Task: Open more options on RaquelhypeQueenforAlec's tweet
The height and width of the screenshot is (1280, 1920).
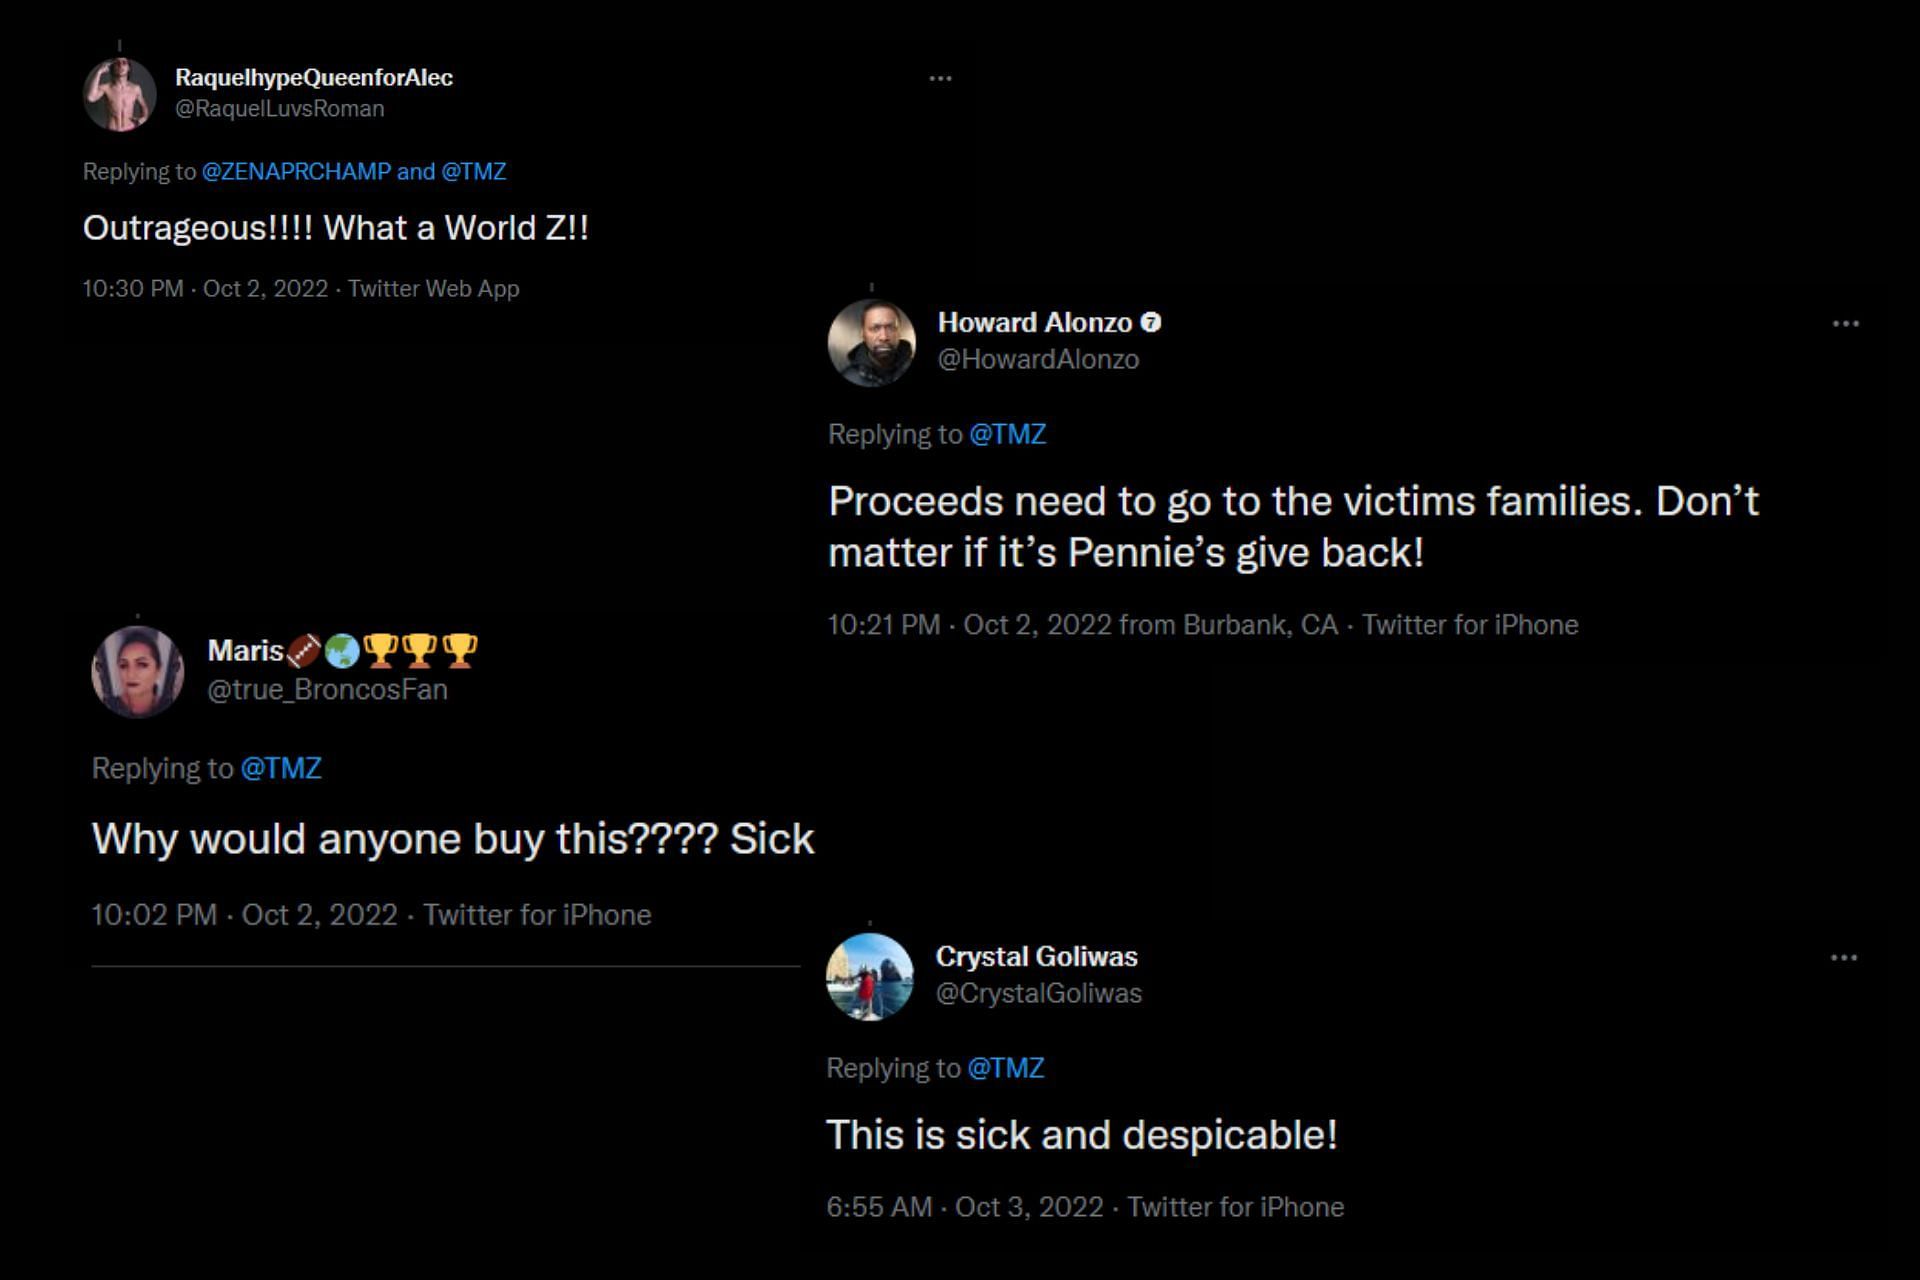Action: 940,78
